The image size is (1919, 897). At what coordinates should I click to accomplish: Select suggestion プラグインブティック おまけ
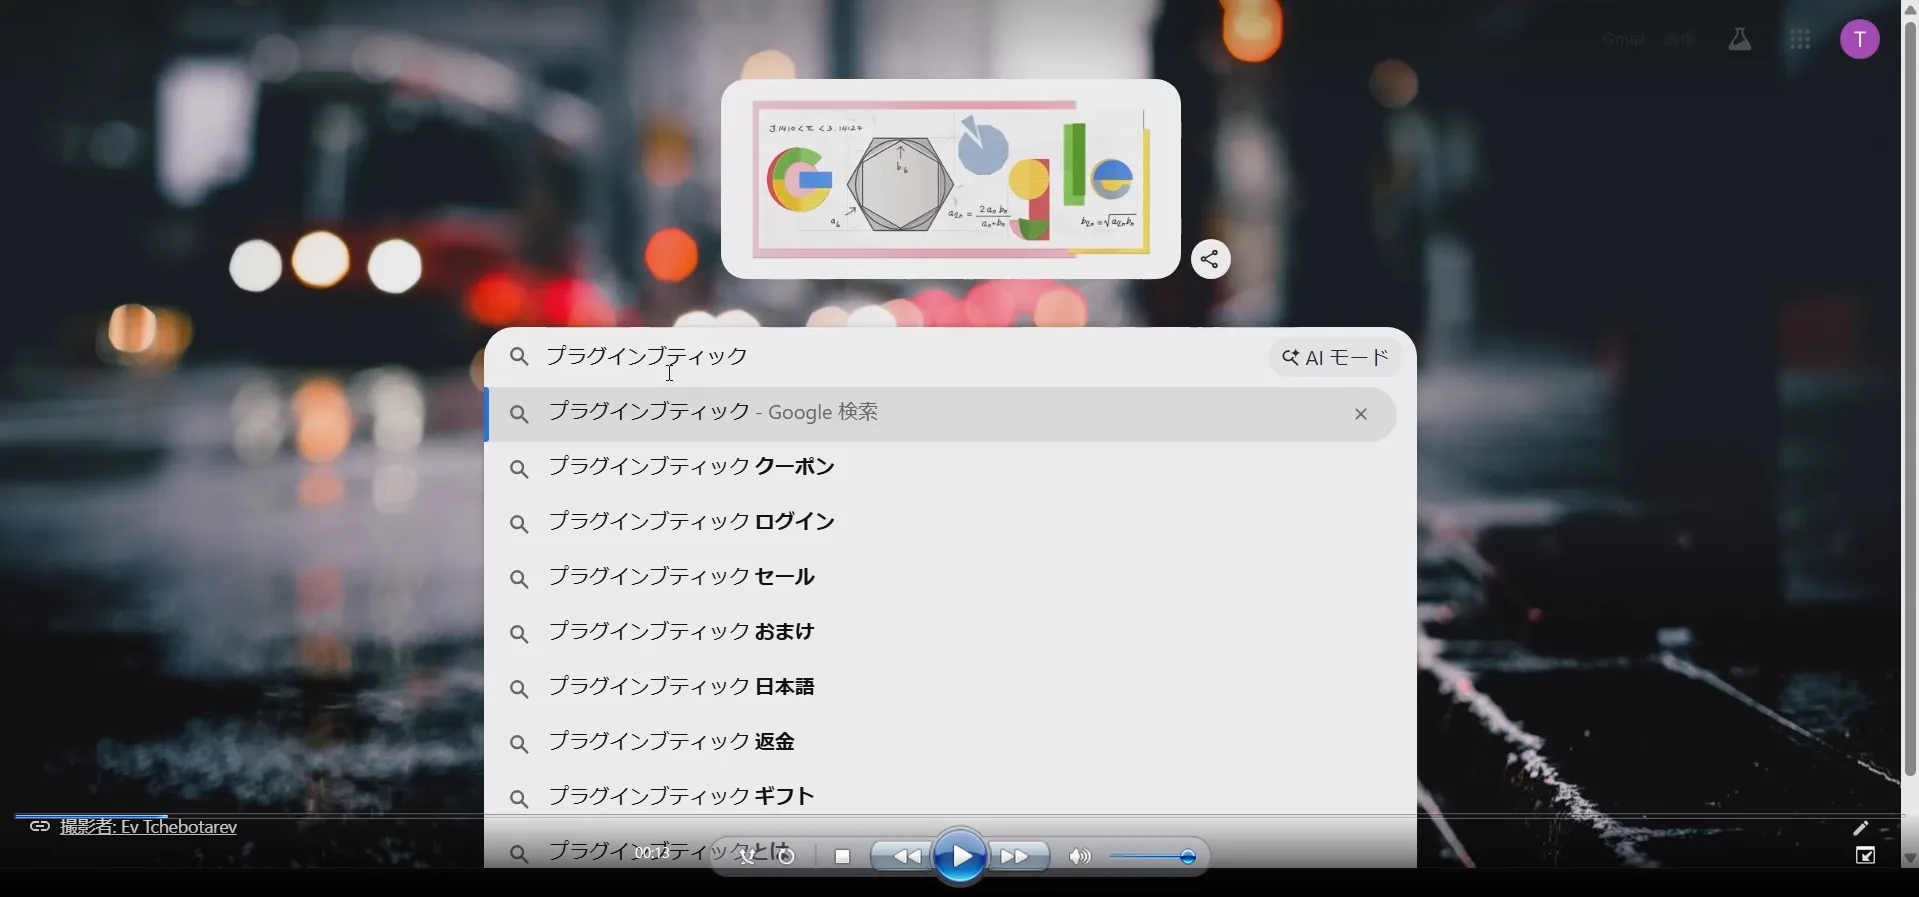coord(941,633)
